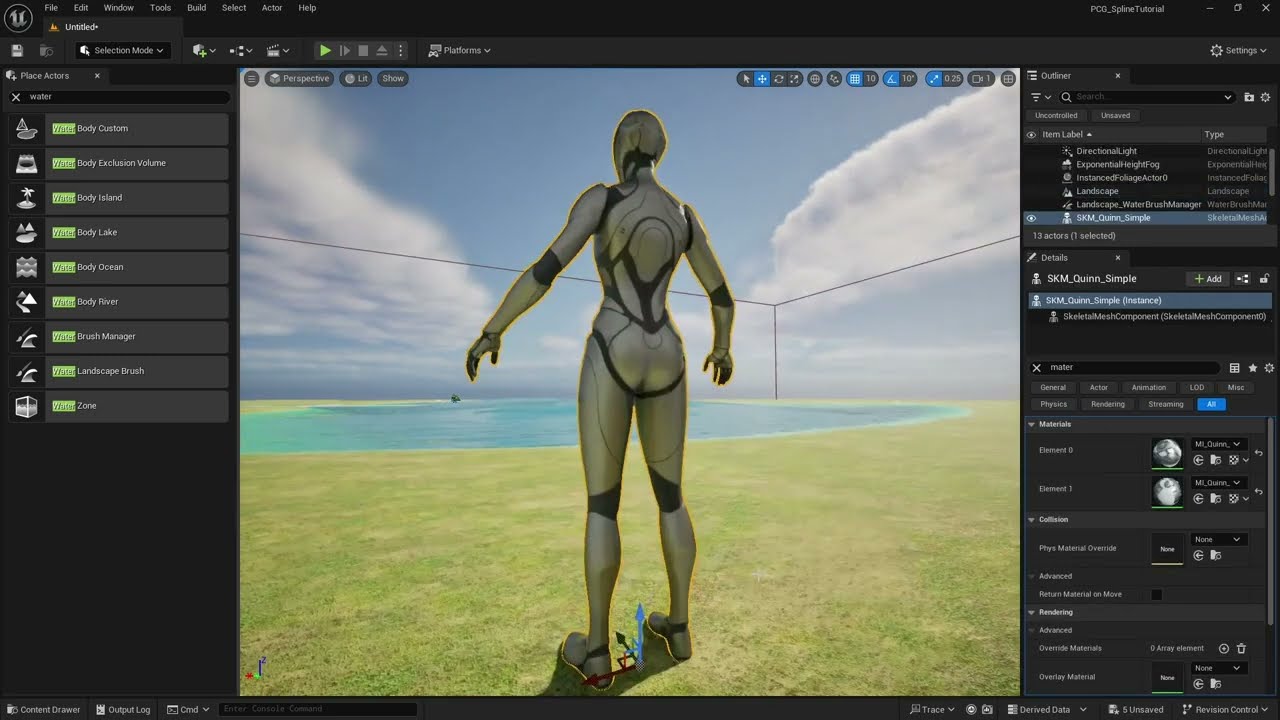Clear the Place Actors search for water

pos(16,97)
